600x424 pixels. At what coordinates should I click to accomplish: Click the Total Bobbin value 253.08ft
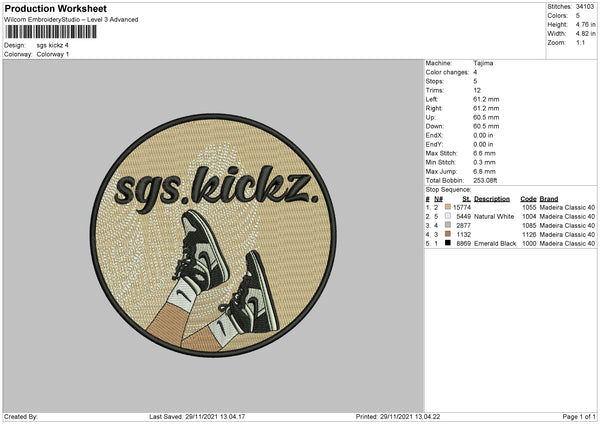[x=485, y=180]
